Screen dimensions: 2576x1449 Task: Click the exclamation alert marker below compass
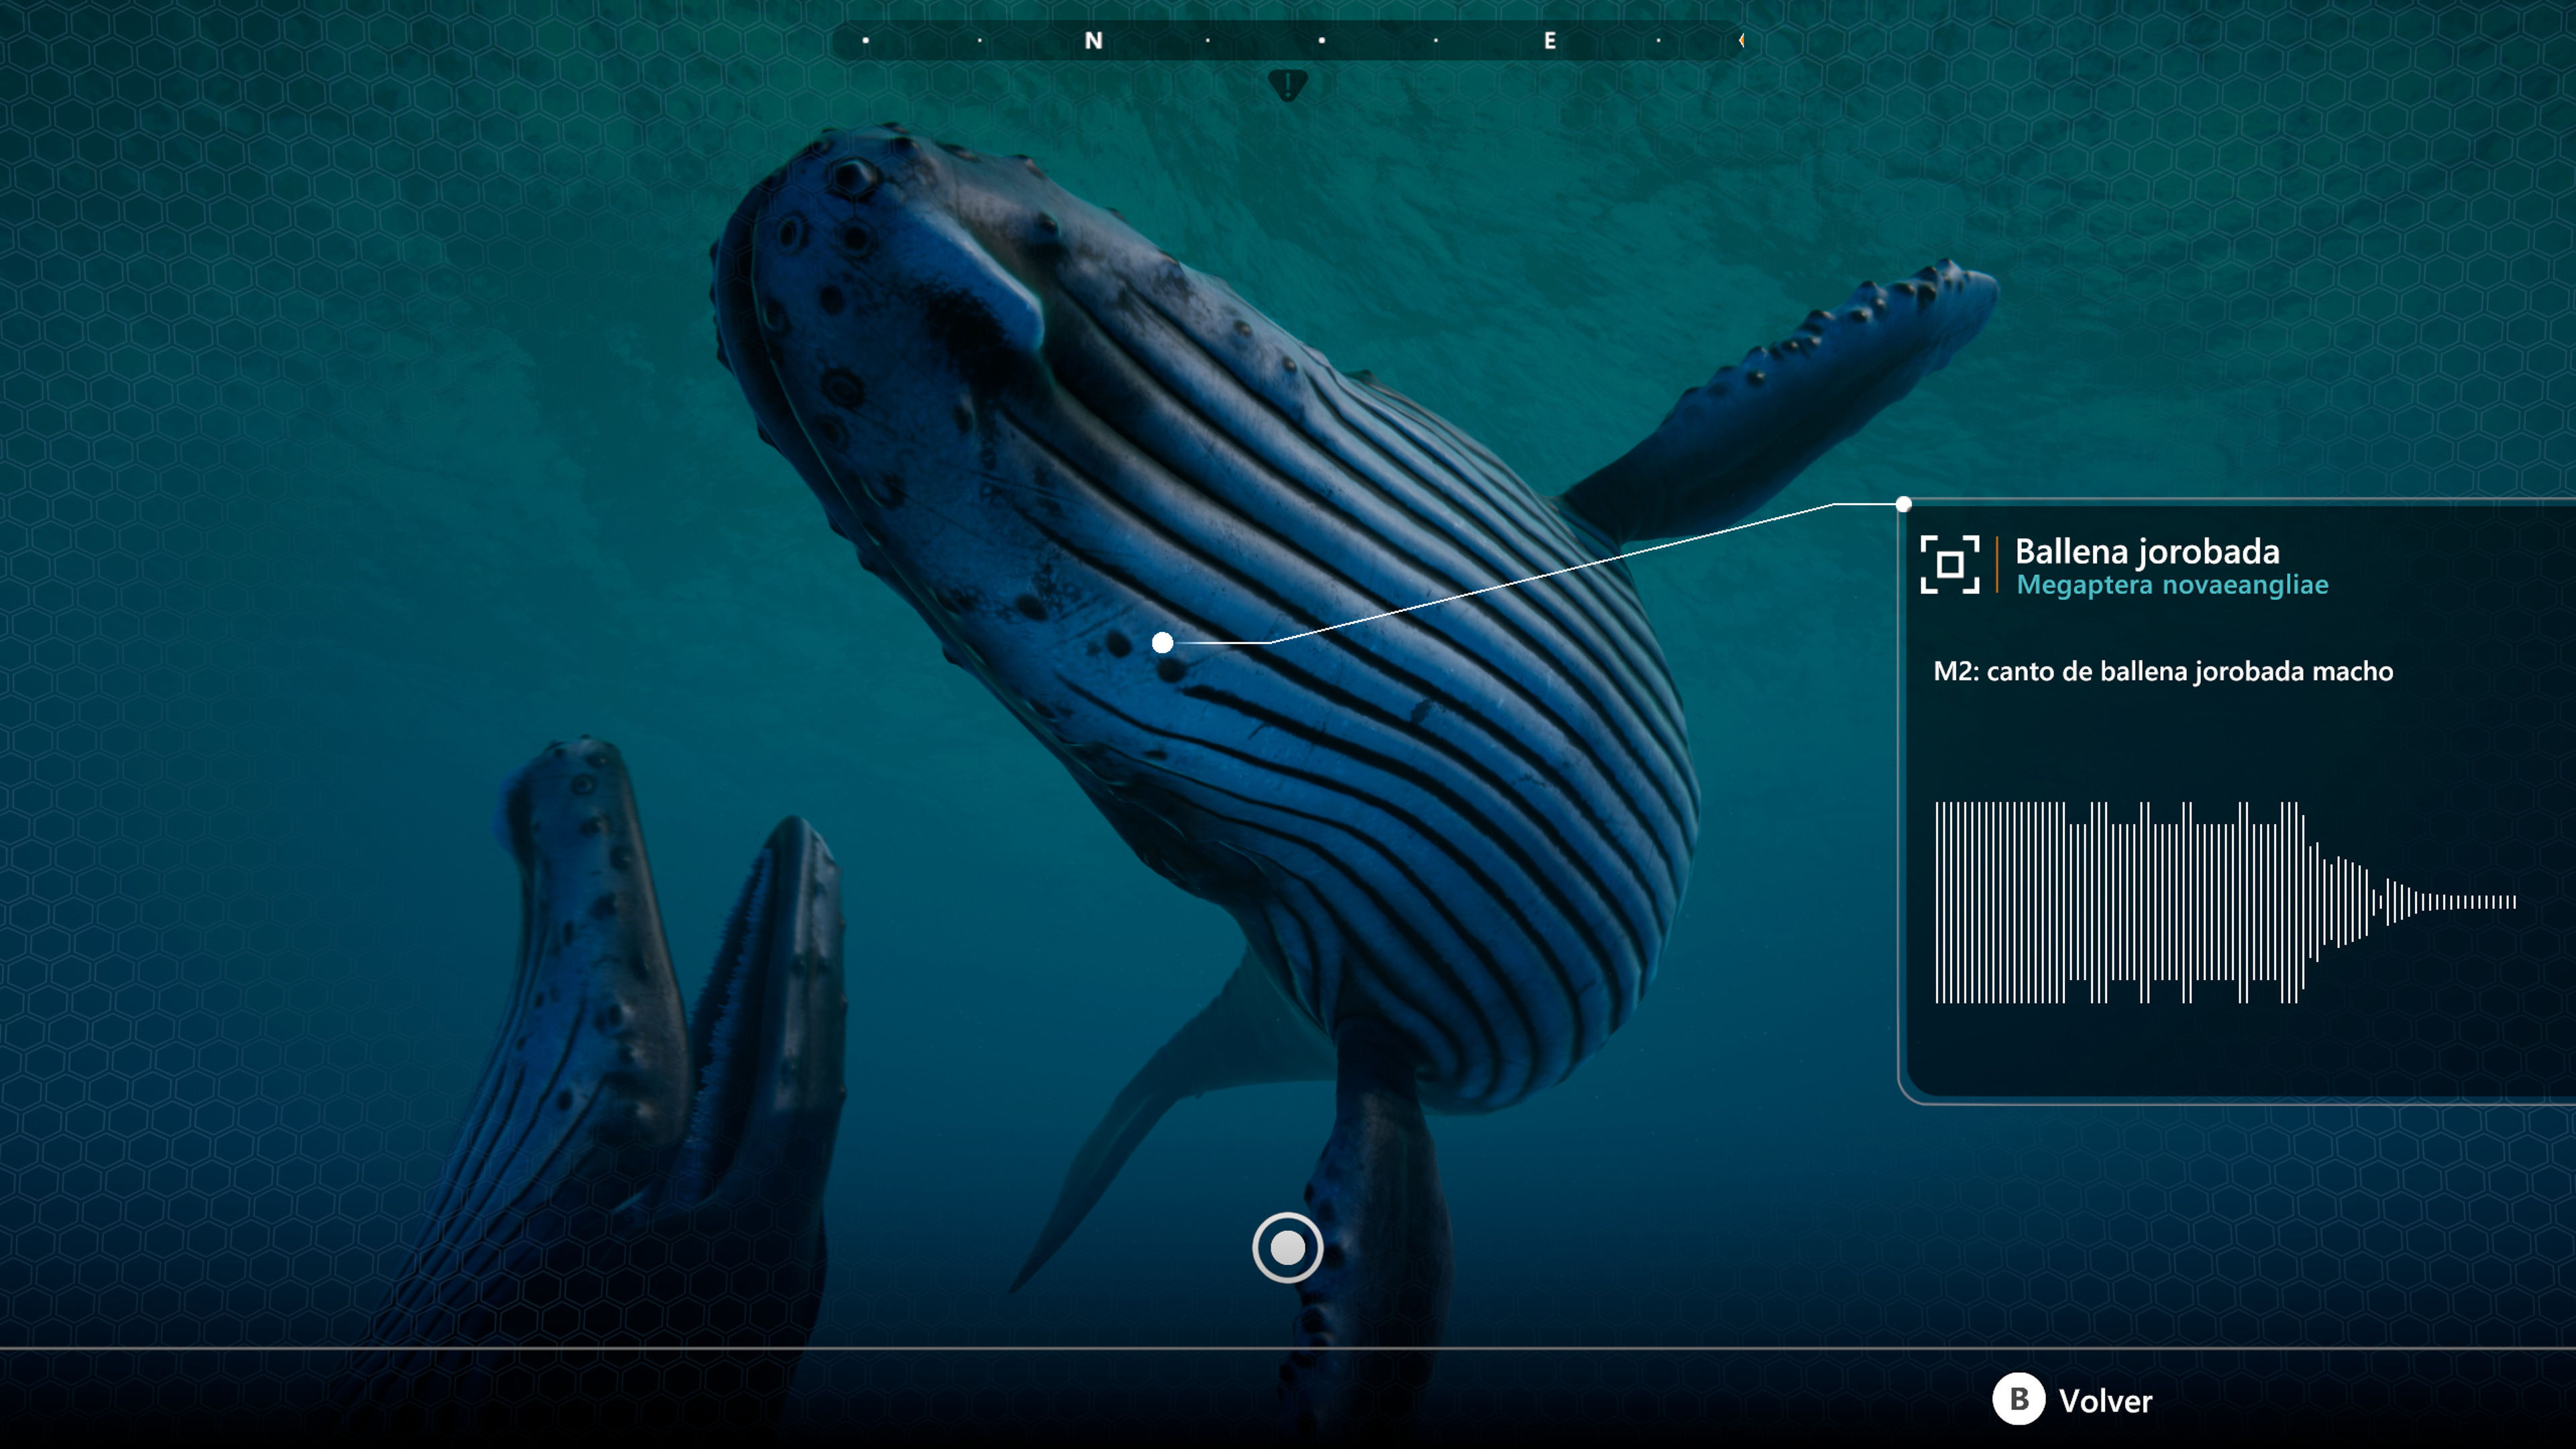click(1287, 85)
